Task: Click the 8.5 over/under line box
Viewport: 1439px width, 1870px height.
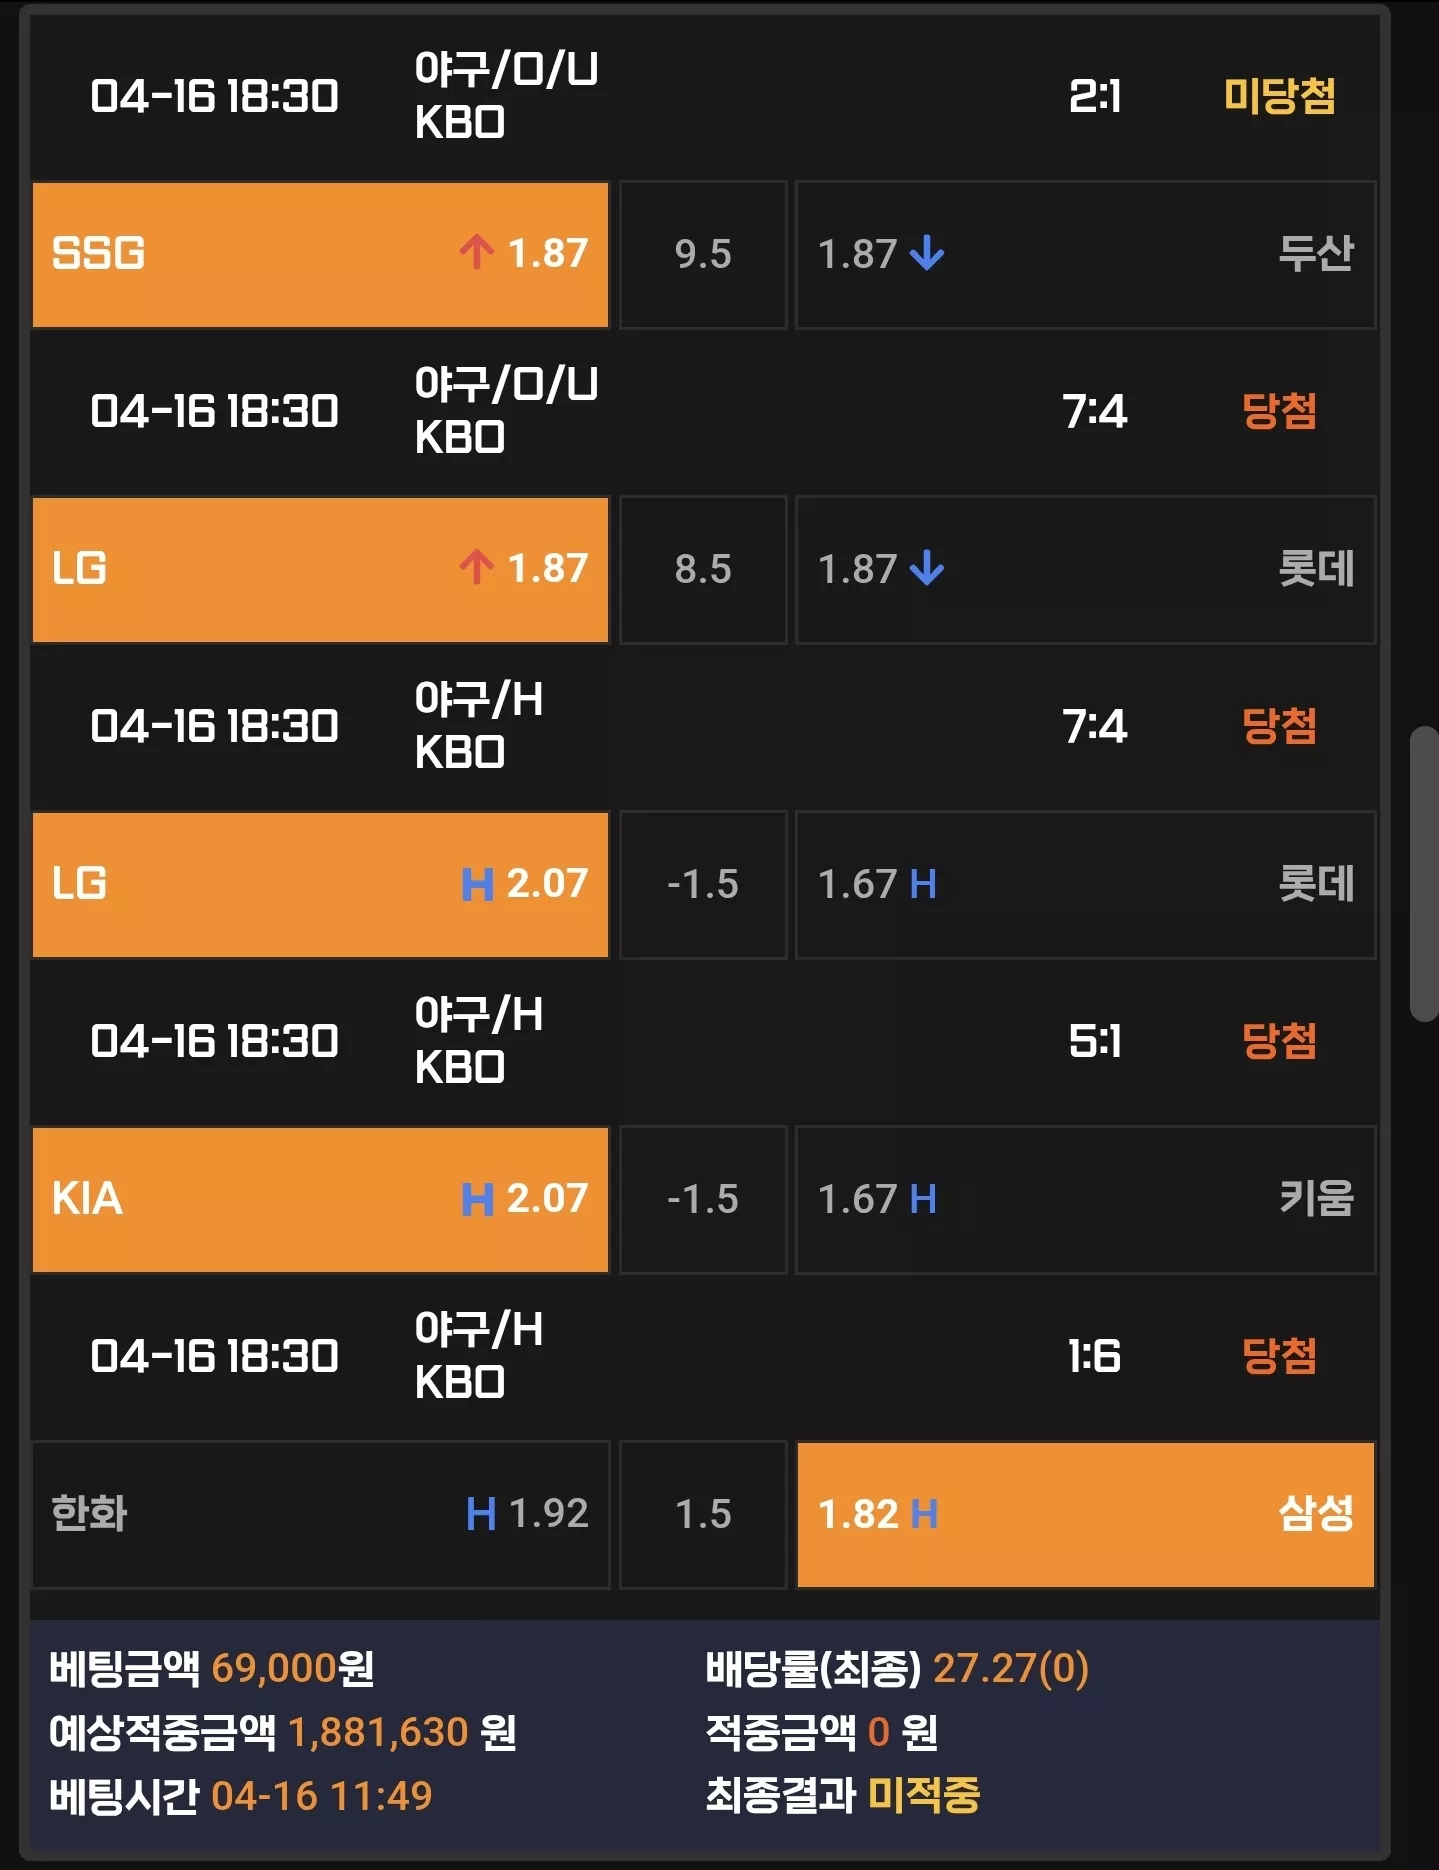Action: coord(703,569)
